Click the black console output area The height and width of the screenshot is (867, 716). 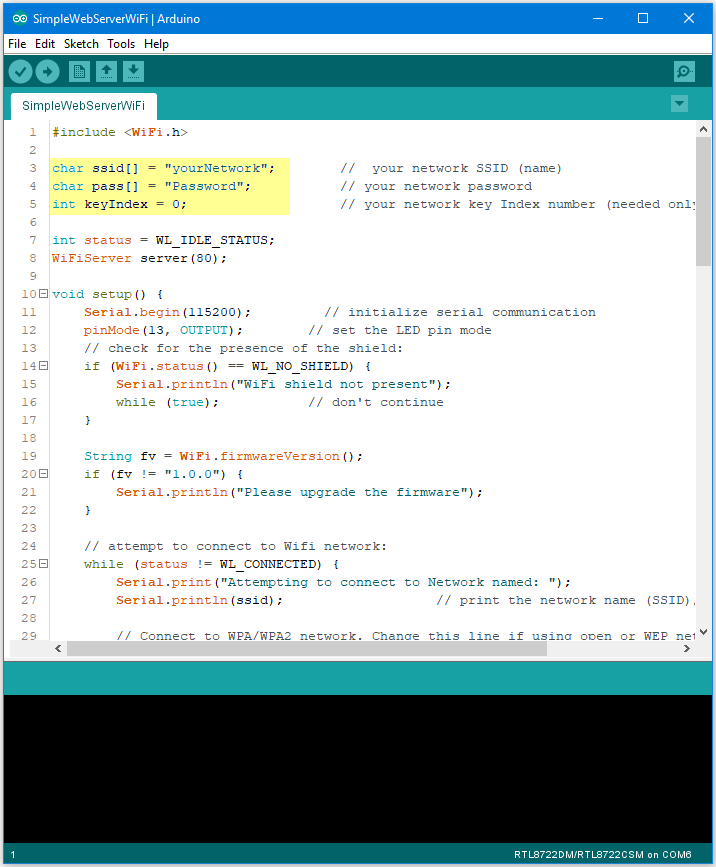click(358, 769)
